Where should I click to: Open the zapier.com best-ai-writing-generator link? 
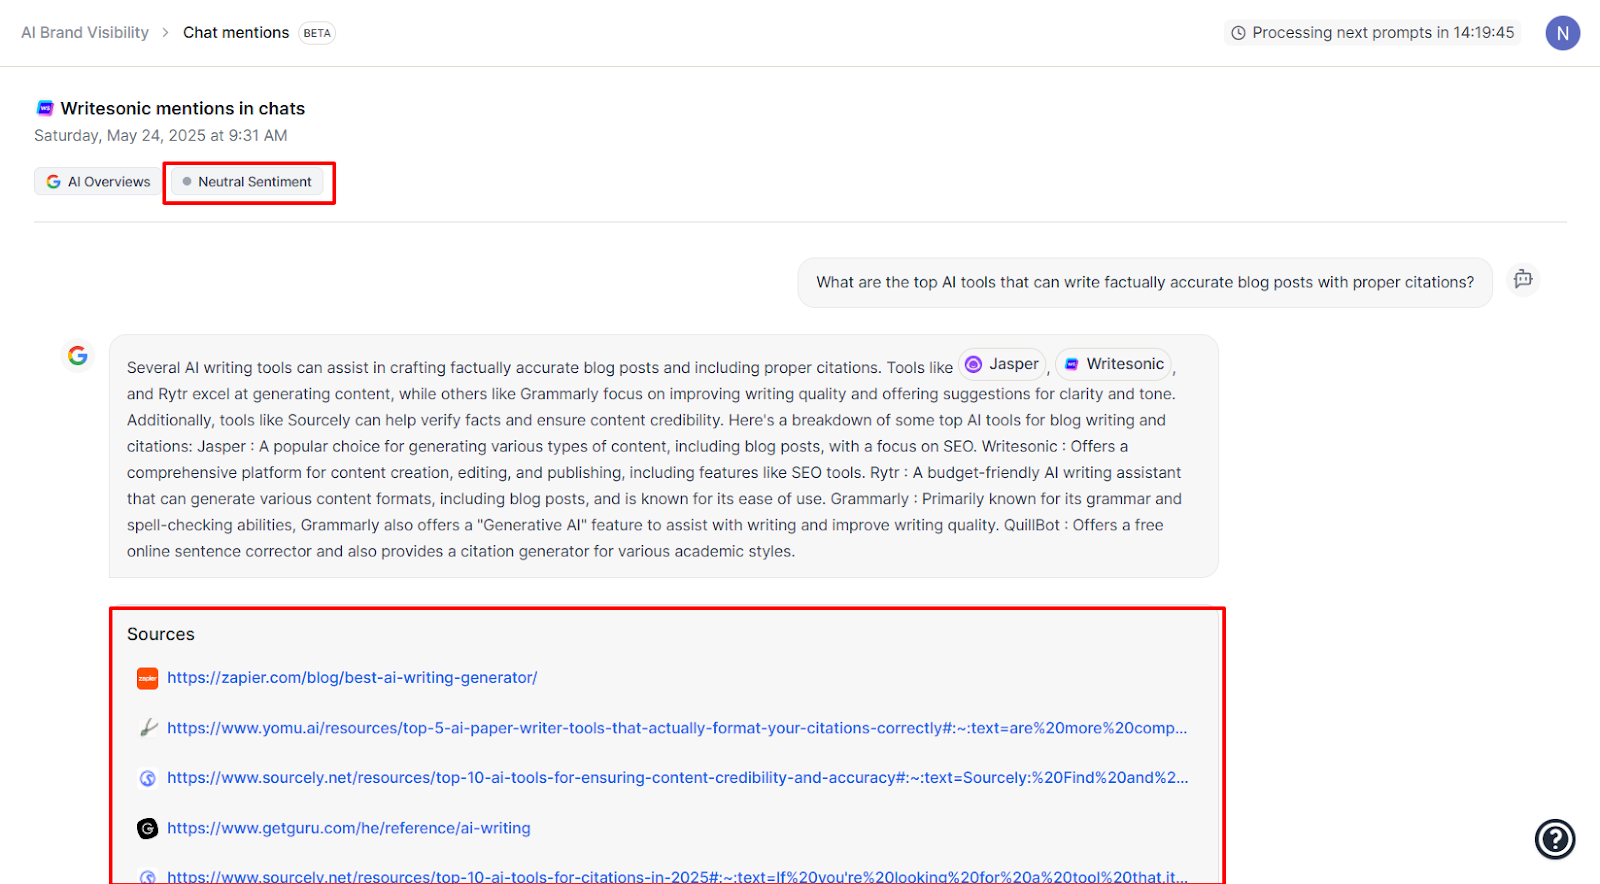[352, 678]
